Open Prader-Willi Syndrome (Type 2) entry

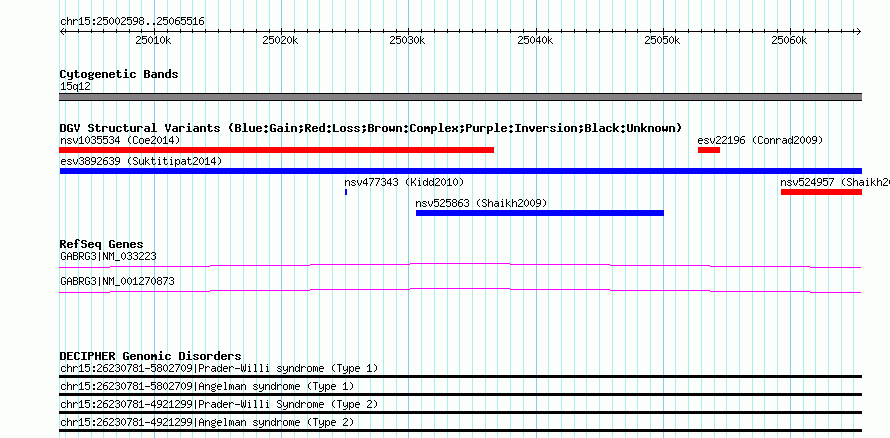(219, 405)
